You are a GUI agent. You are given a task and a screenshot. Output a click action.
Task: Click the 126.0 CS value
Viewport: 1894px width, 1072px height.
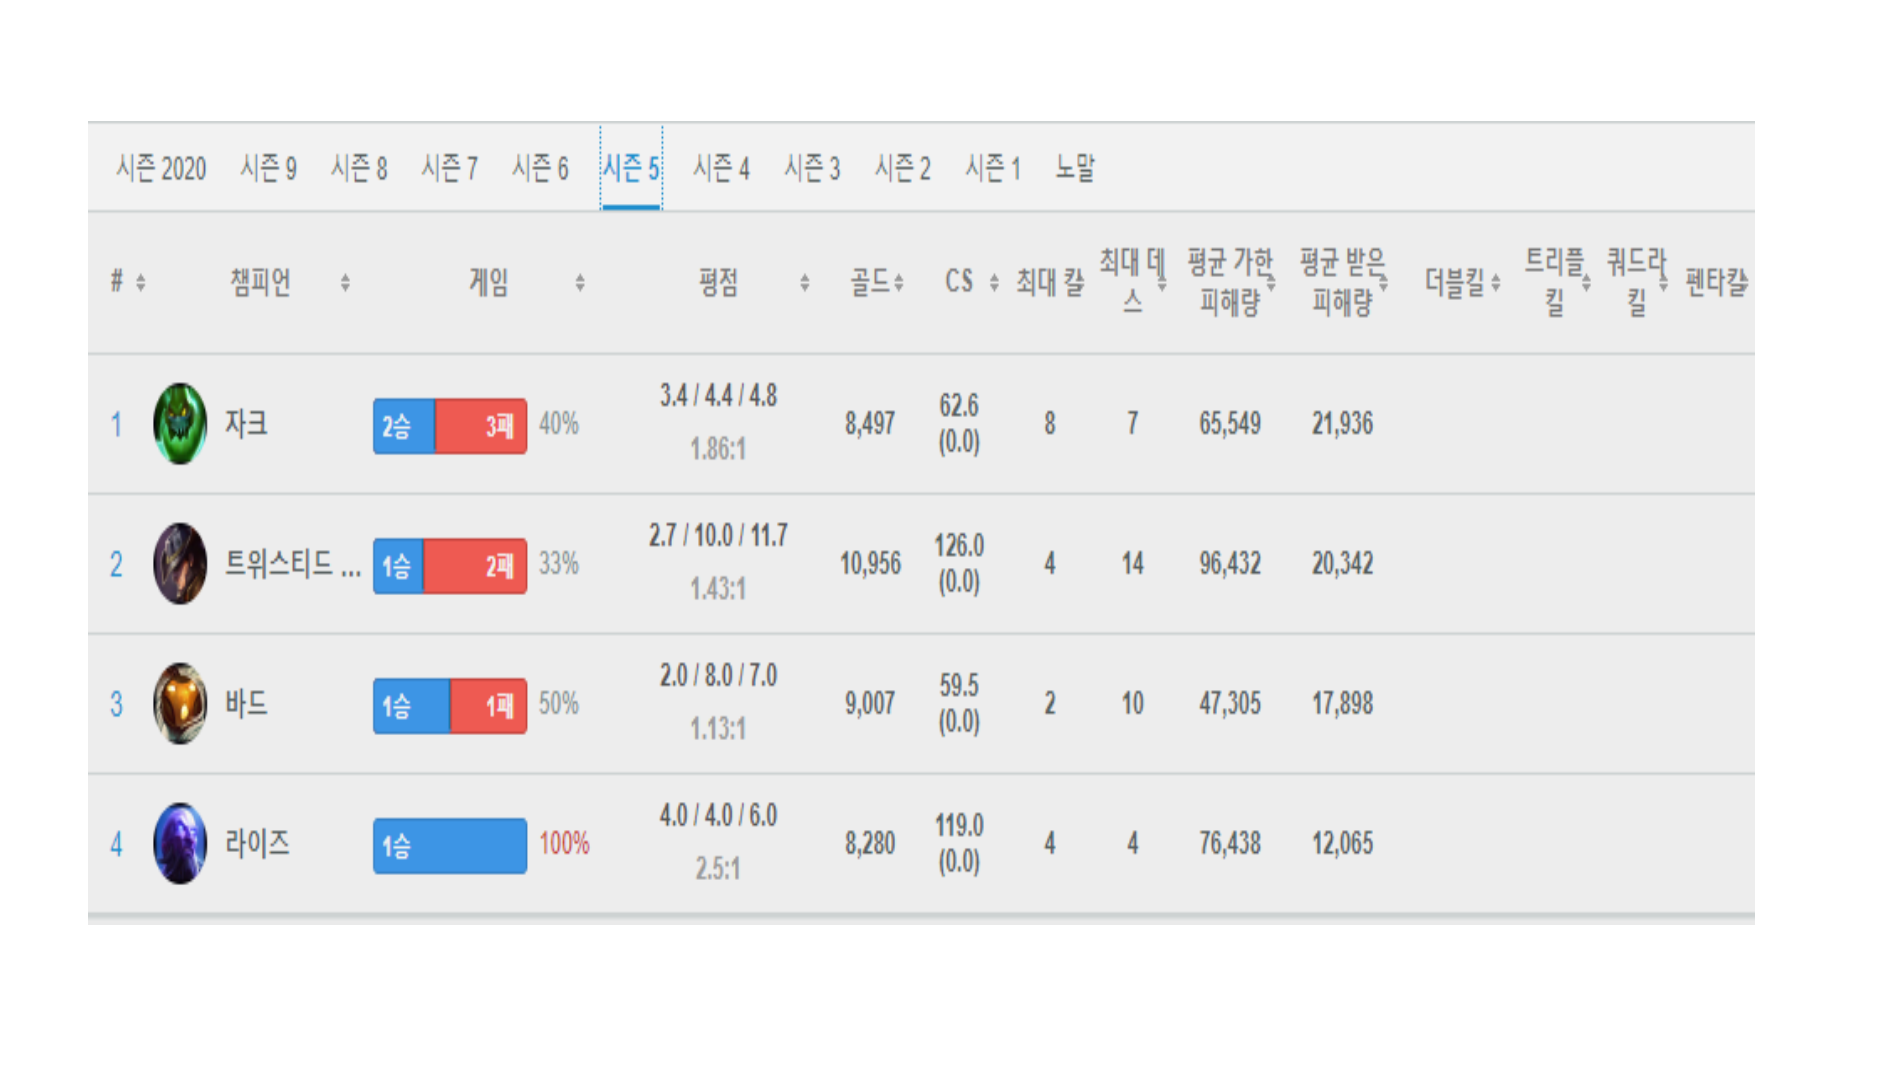(x=959, y=546)
